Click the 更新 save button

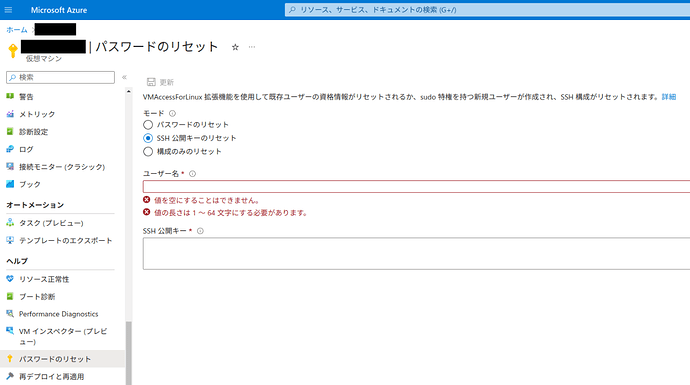(160, 82)
